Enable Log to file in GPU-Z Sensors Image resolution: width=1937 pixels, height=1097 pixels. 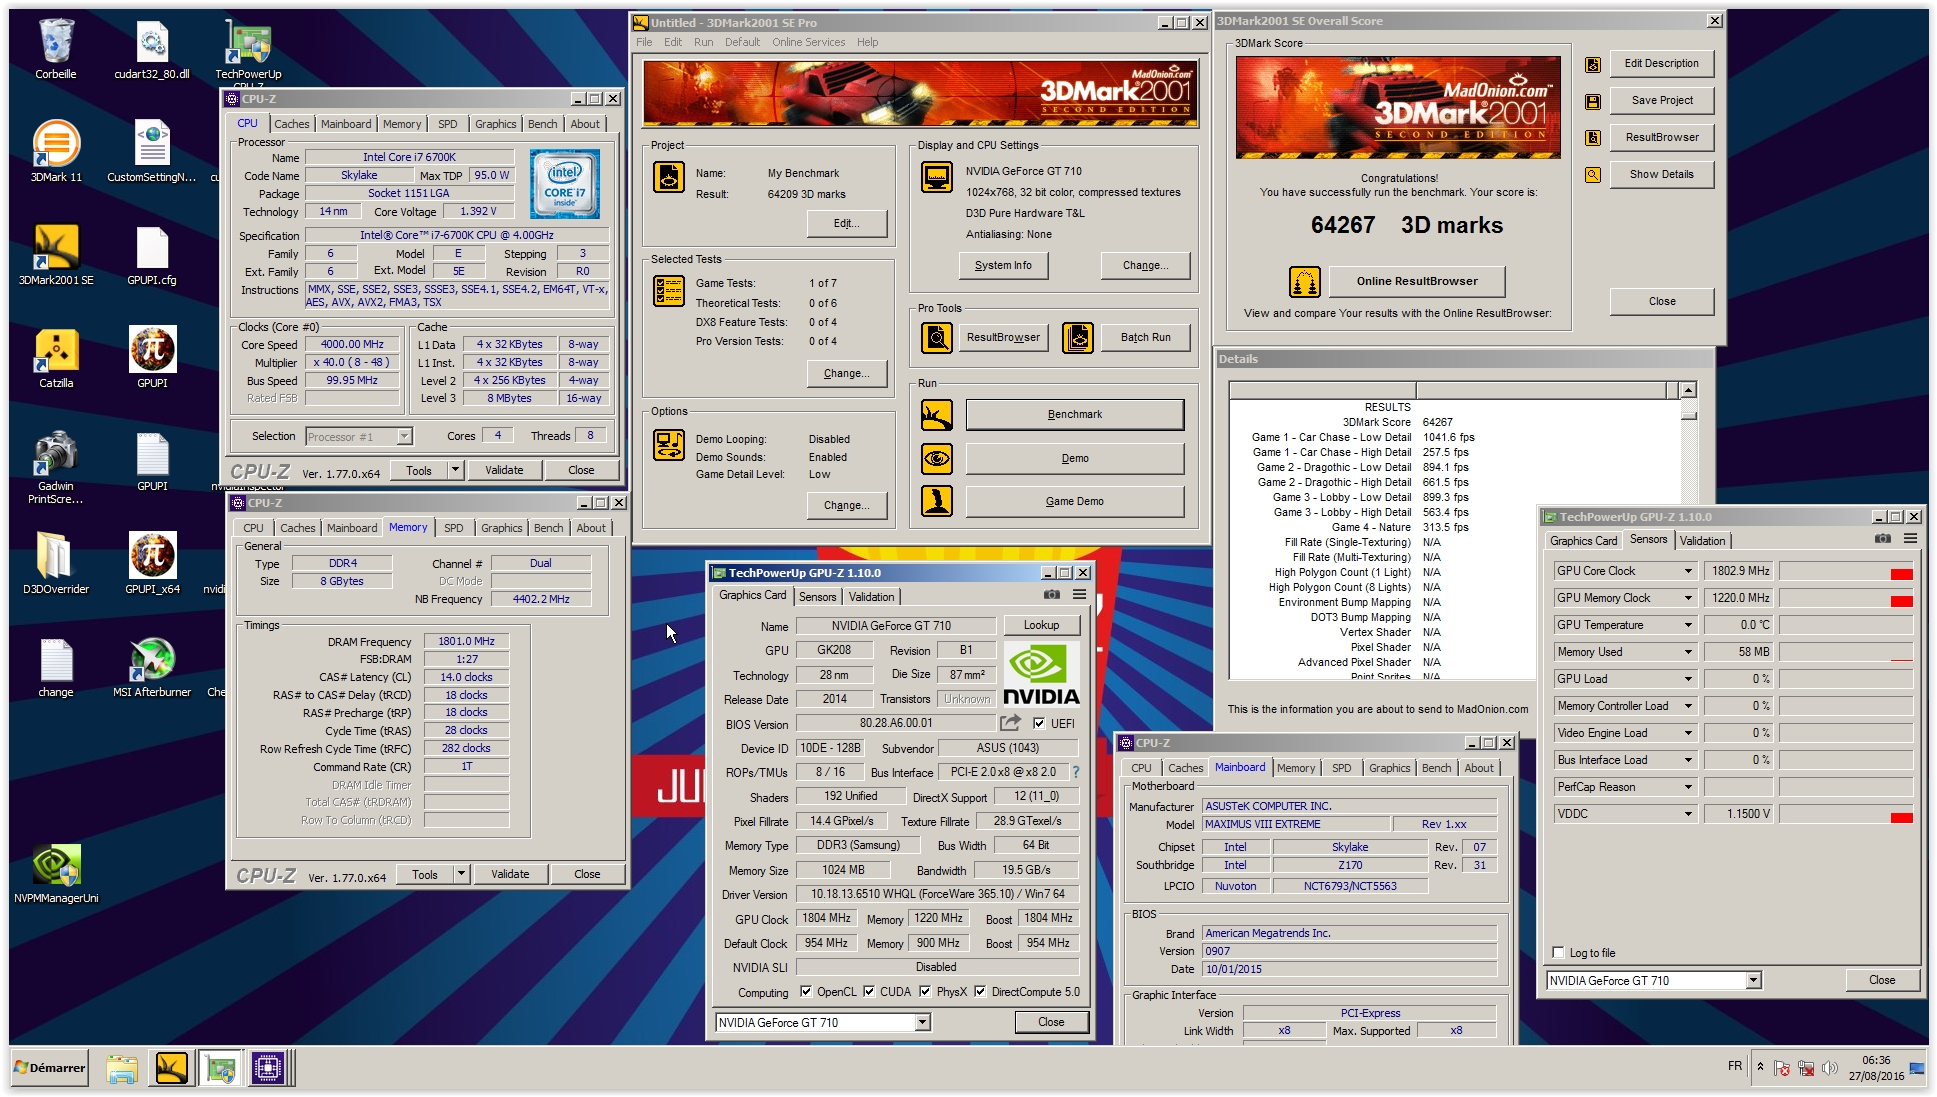(1558, 953)
